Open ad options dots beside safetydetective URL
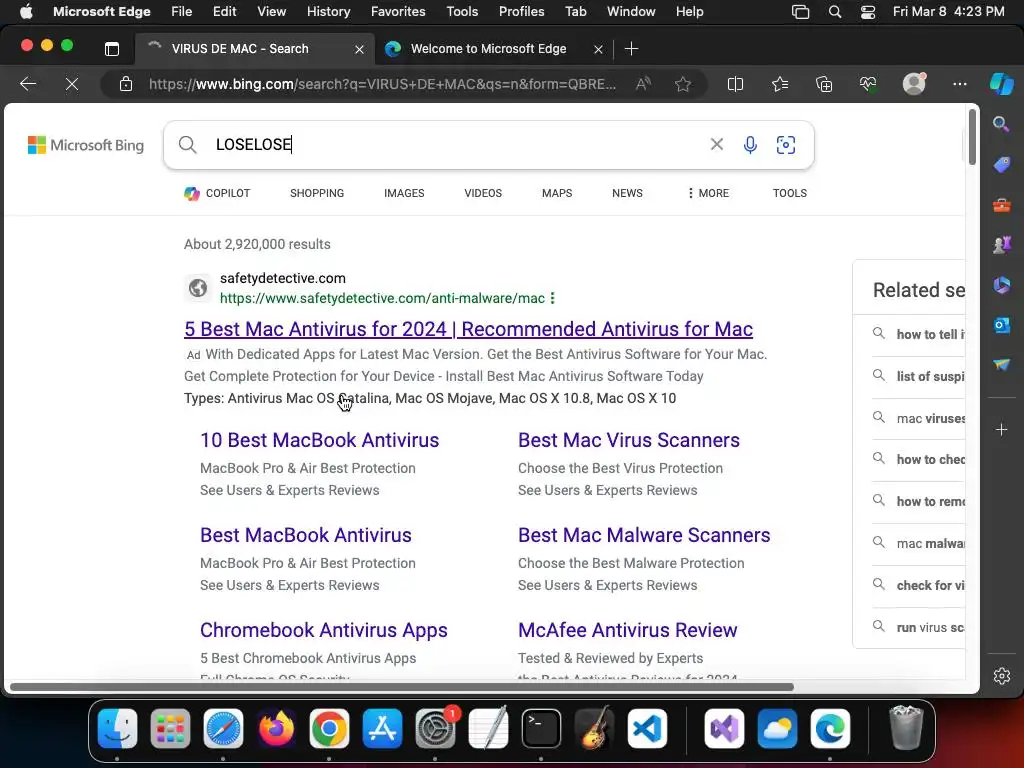The width and height of the screenshot is (1024, 768). coord(552,298)
